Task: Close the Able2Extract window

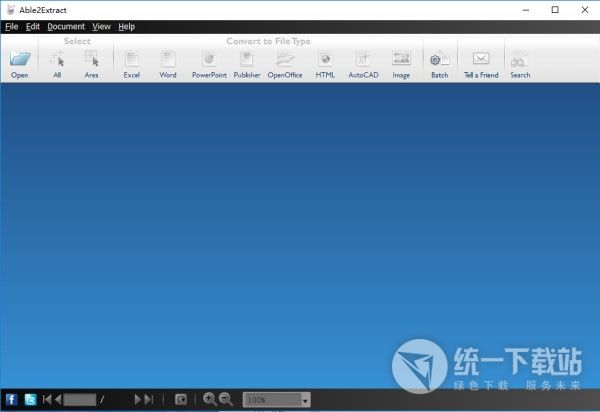Action: point(585,10)
